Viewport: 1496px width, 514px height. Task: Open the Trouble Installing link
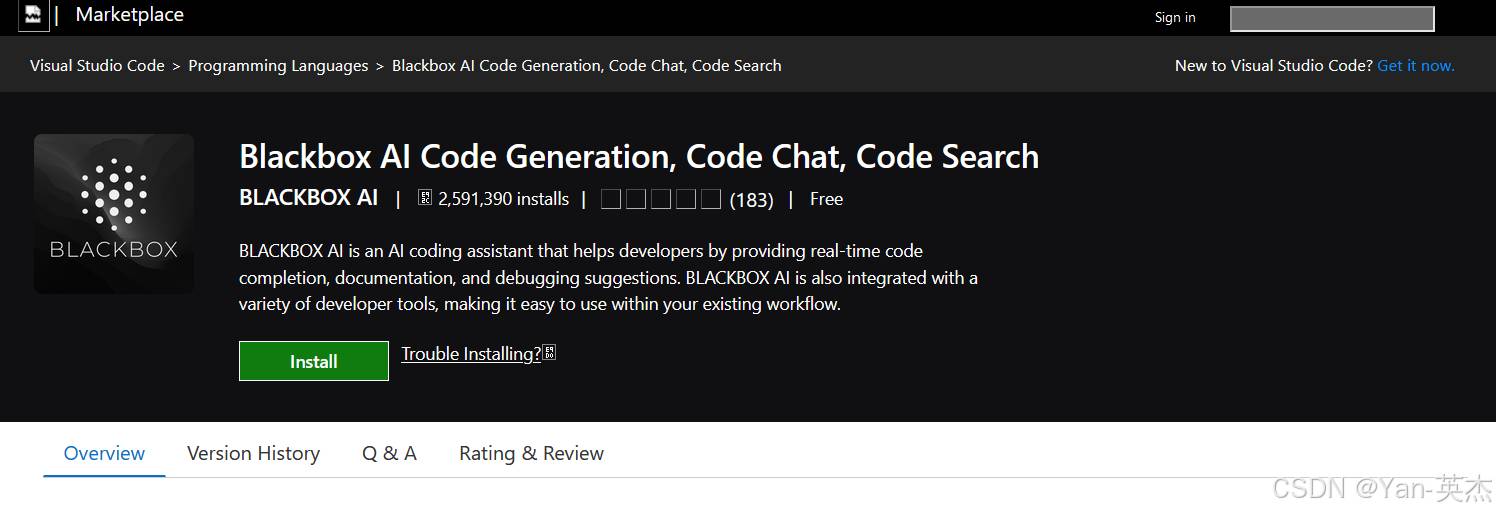point(471,354)
